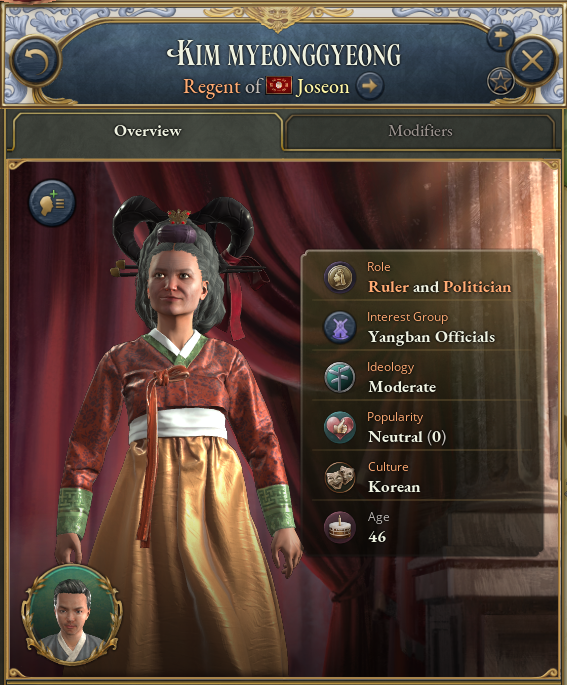The image size is (567, 685).
Task: Click the Culture masks icon
Action: [340, 477]
